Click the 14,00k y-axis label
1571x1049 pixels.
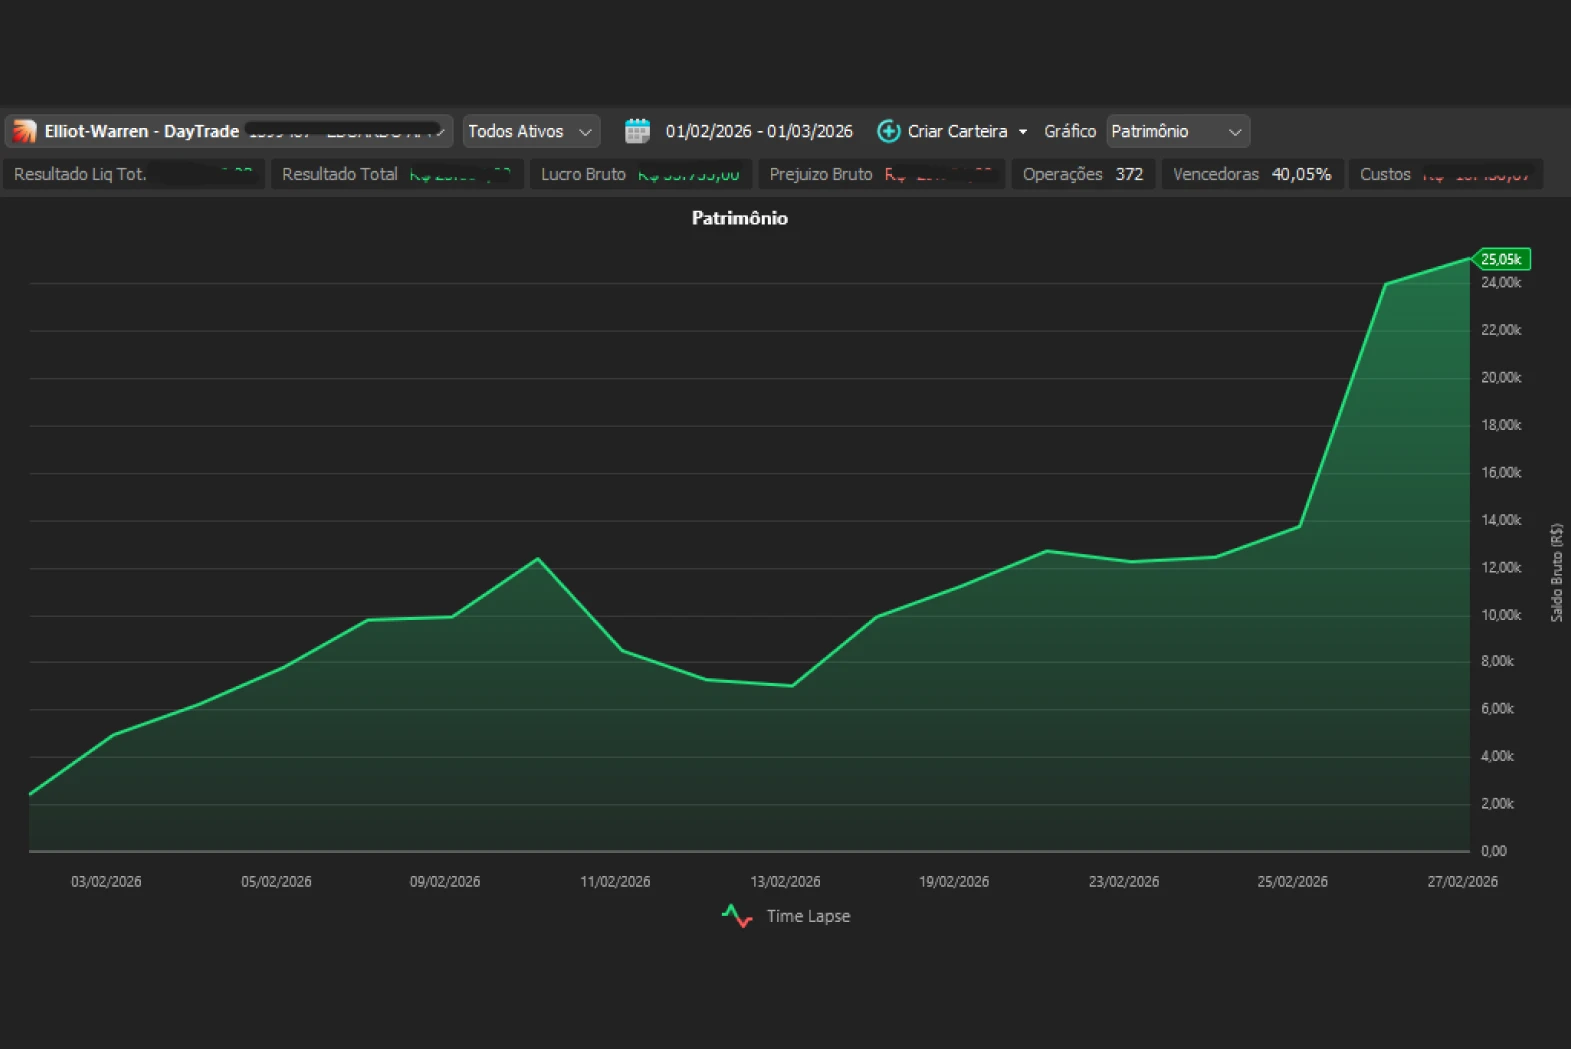(x=1501, y=520)
